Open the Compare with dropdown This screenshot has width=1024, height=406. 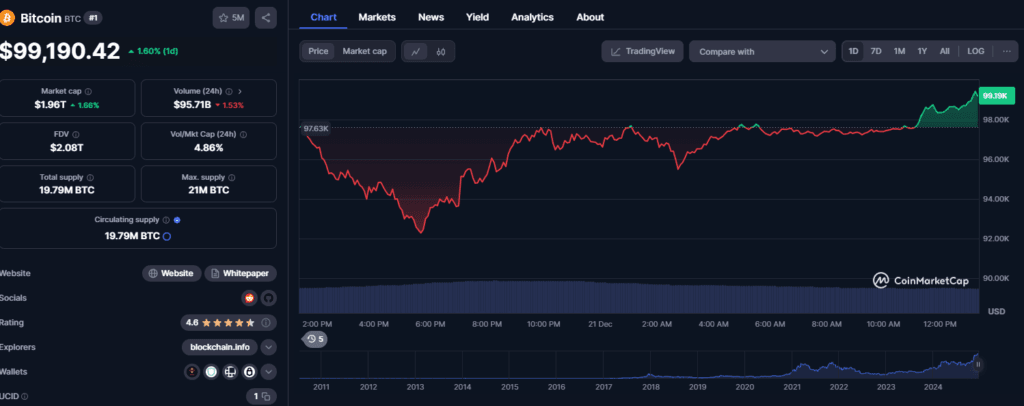click(x=762, y=52)
